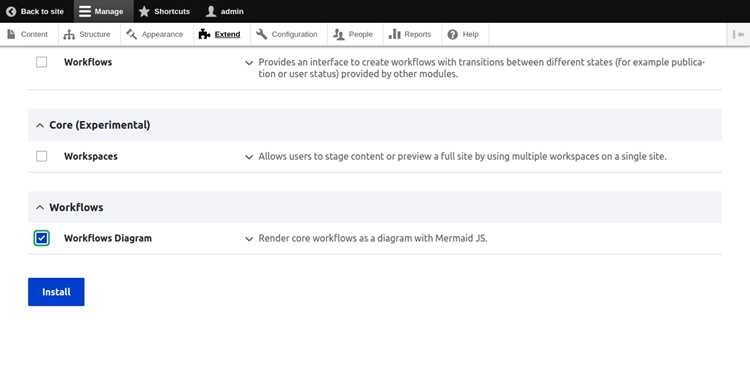This screenshot has height=372, width=750.
Task: Click the Back to site arrow icon
Action: [x=11, y=11]
